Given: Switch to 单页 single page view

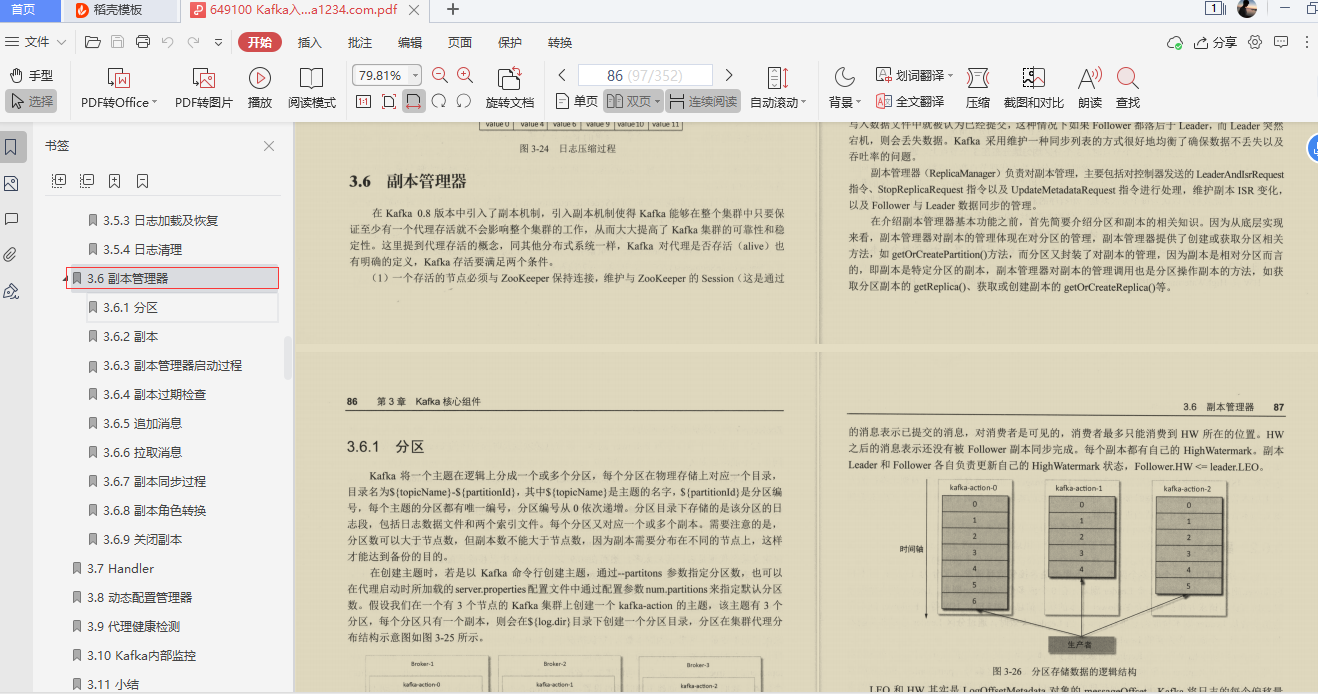Looking at the screenshot, I should [x=577, y=101].
